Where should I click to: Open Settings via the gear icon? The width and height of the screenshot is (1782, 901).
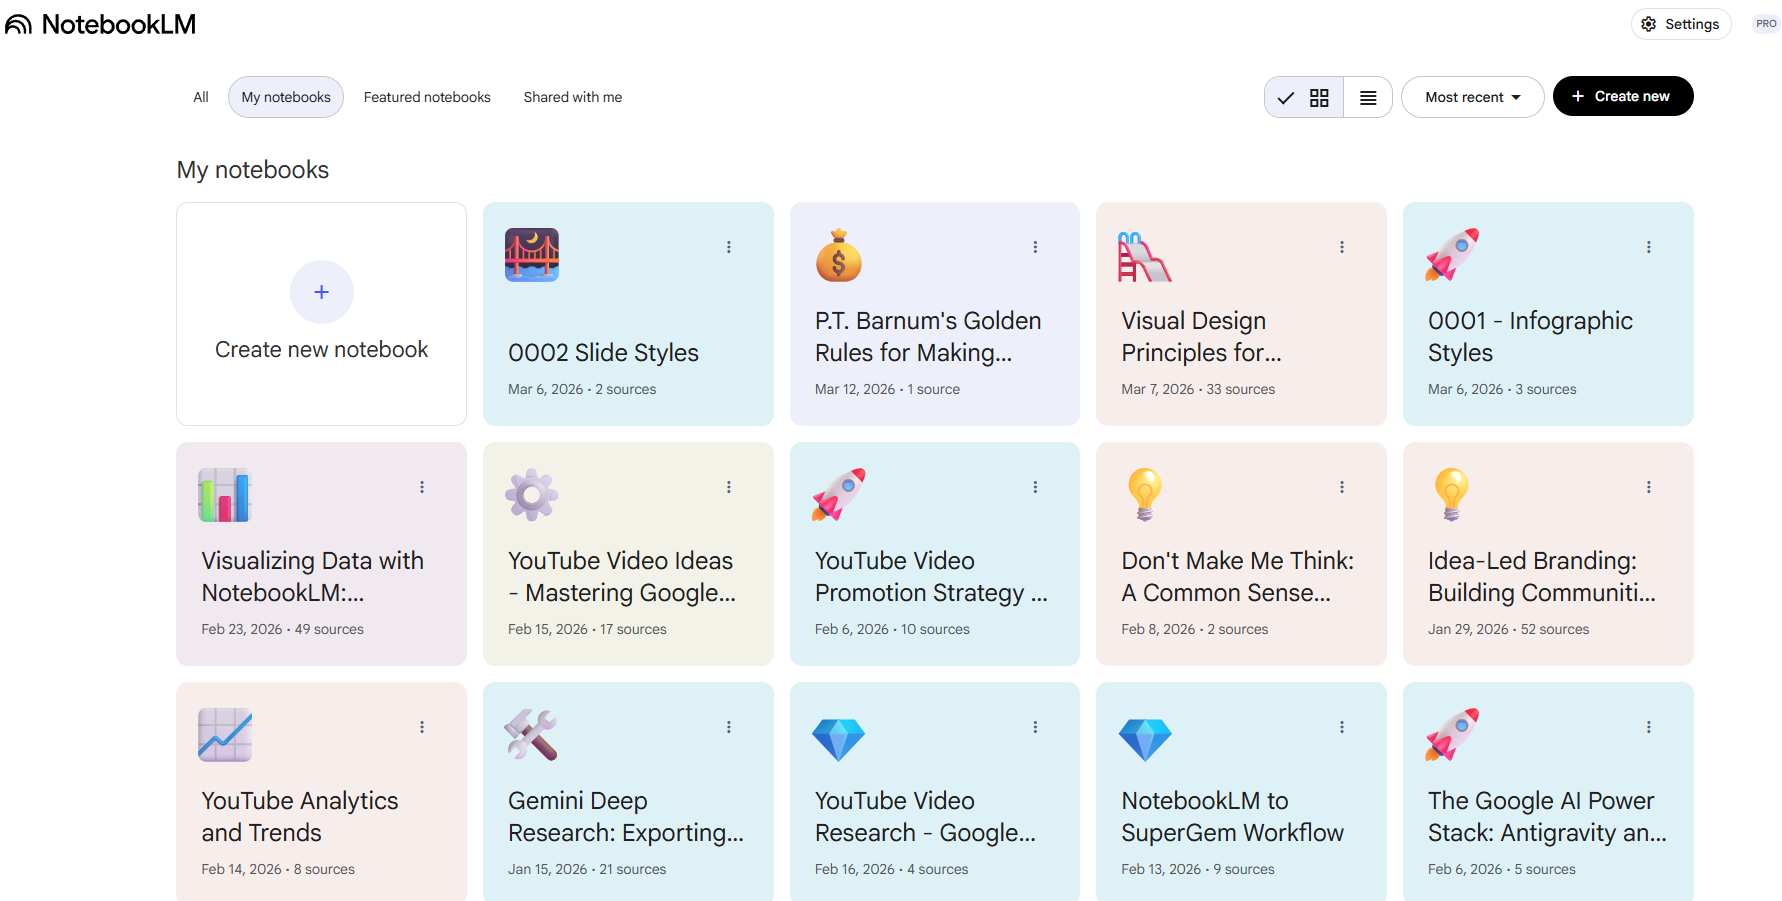pos(1649,24)
